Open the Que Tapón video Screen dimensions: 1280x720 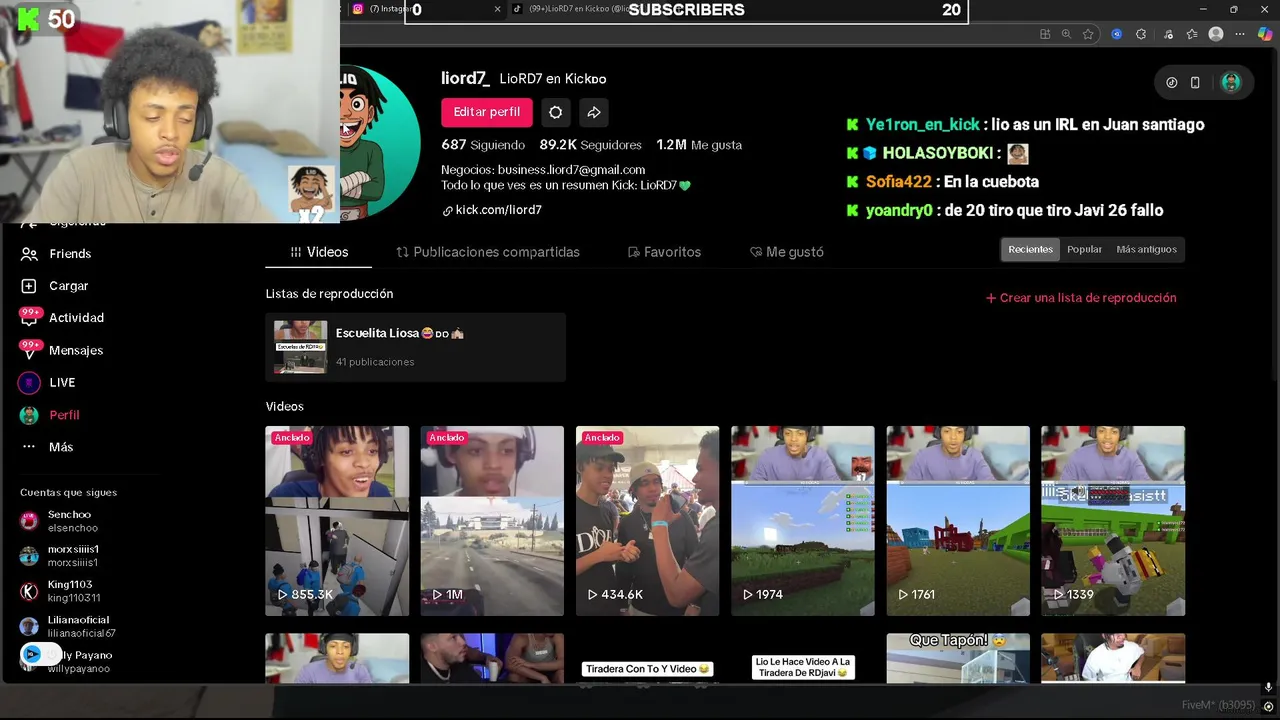pos(958,658)
